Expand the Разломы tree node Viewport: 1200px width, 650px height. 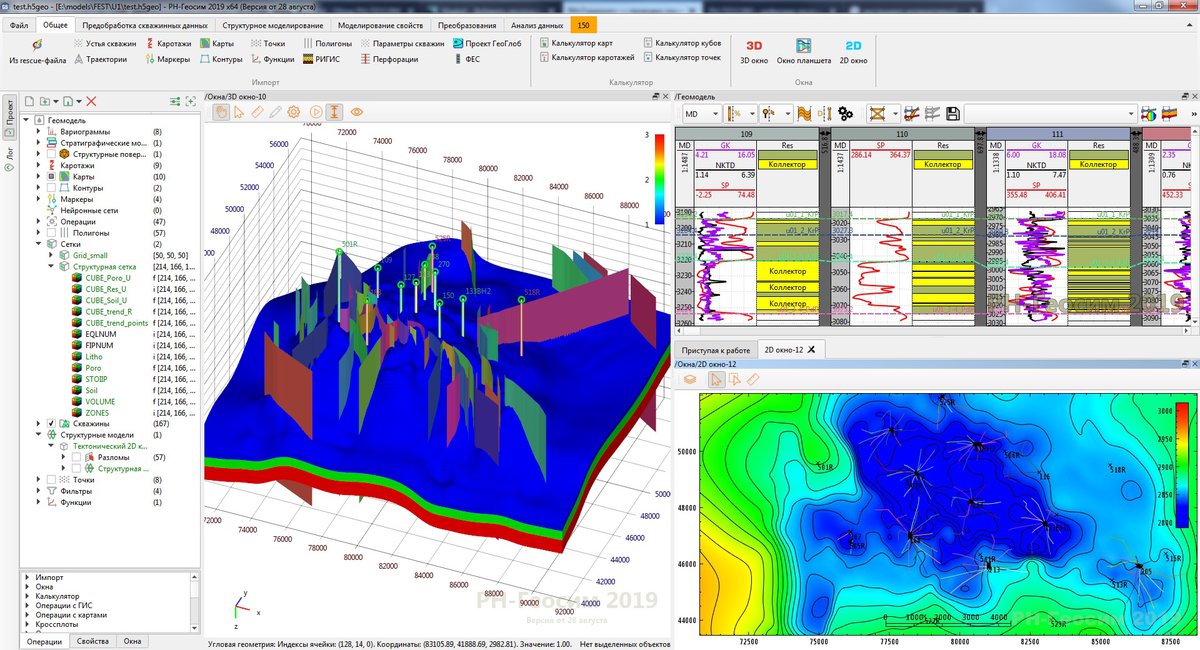click(x=63, y=457)
